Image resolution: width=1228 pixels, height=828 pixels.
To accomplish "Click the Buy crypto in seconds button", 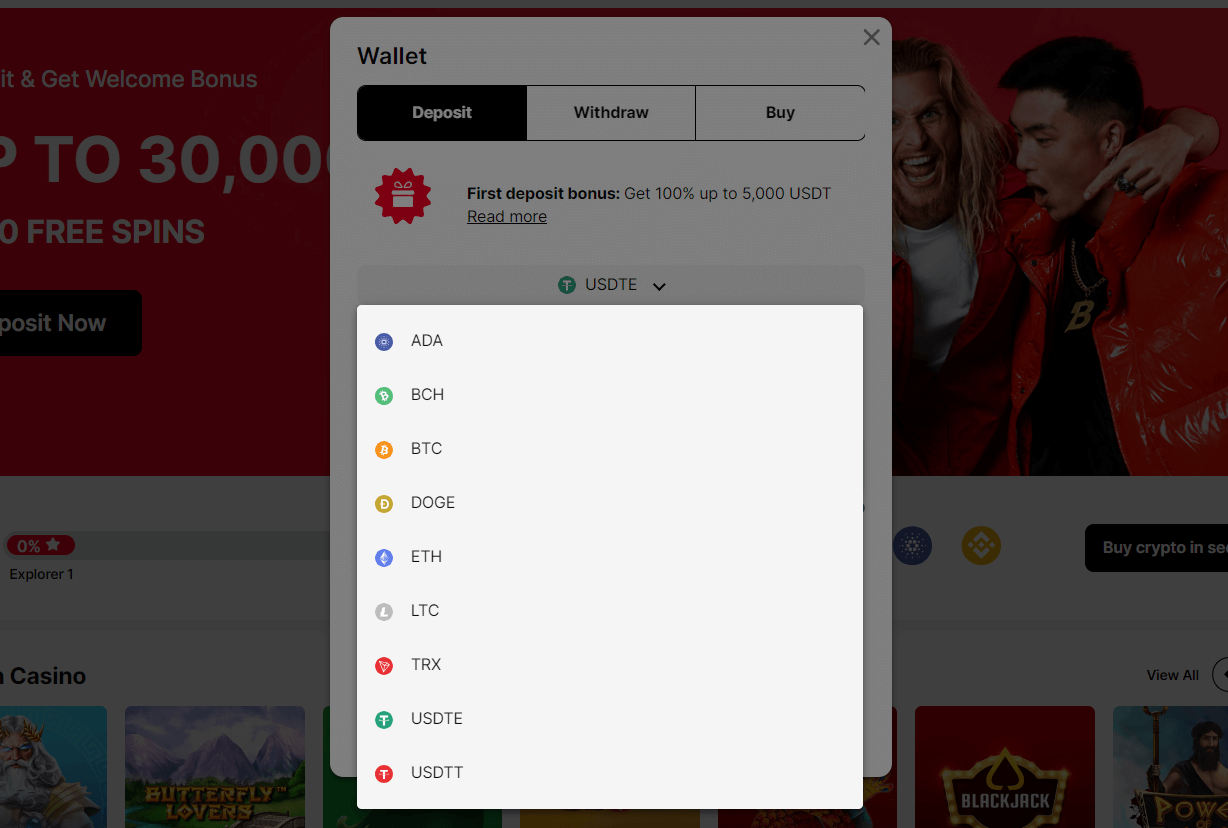I will (x=1156, y=548).
